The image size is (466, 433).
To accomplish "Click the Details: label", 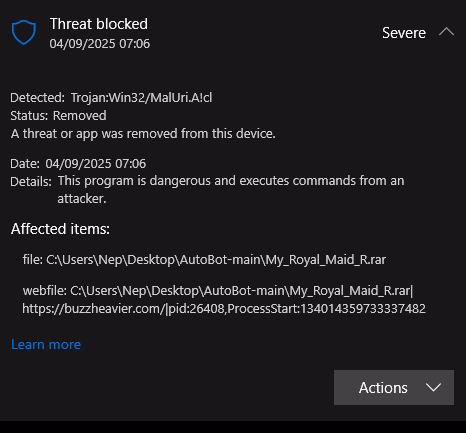I will click(31, 182).
